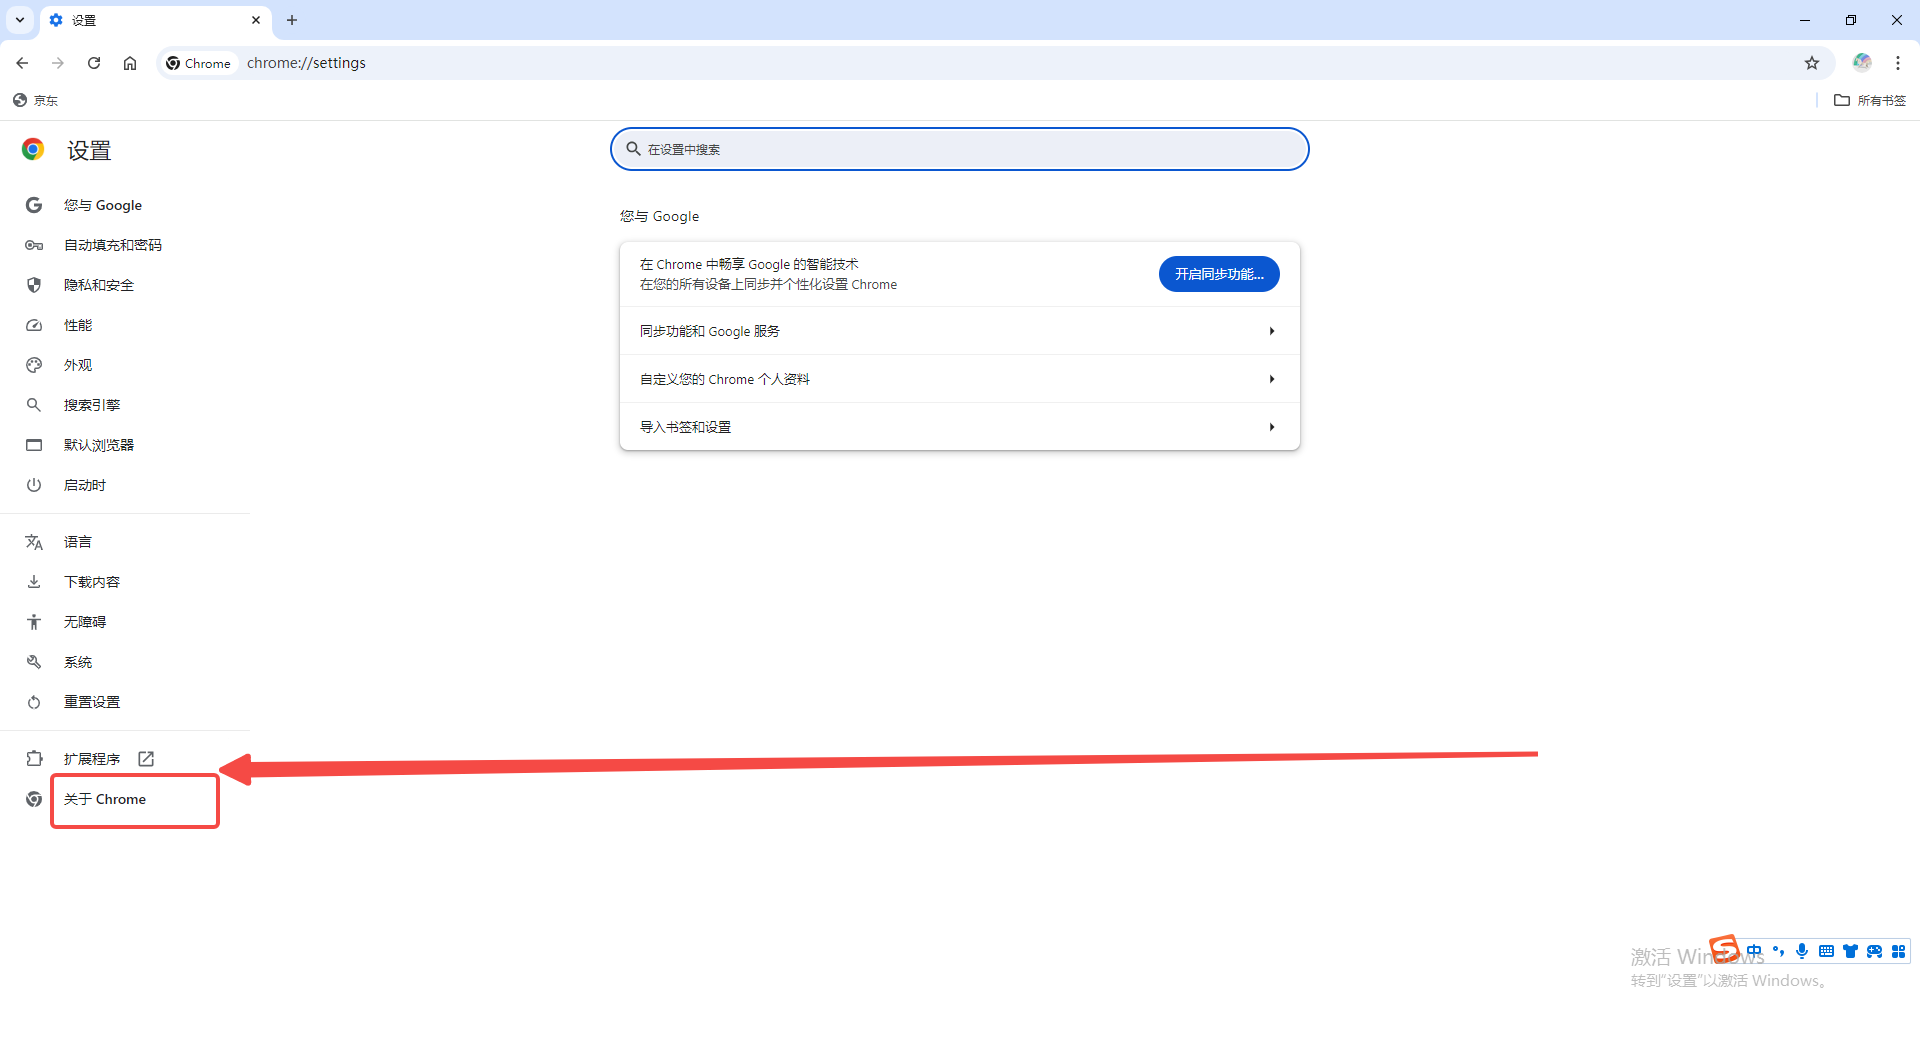Click the download arrow icon
The height and width of the screenshot is (1040, 1920).
tap(34, 582)
